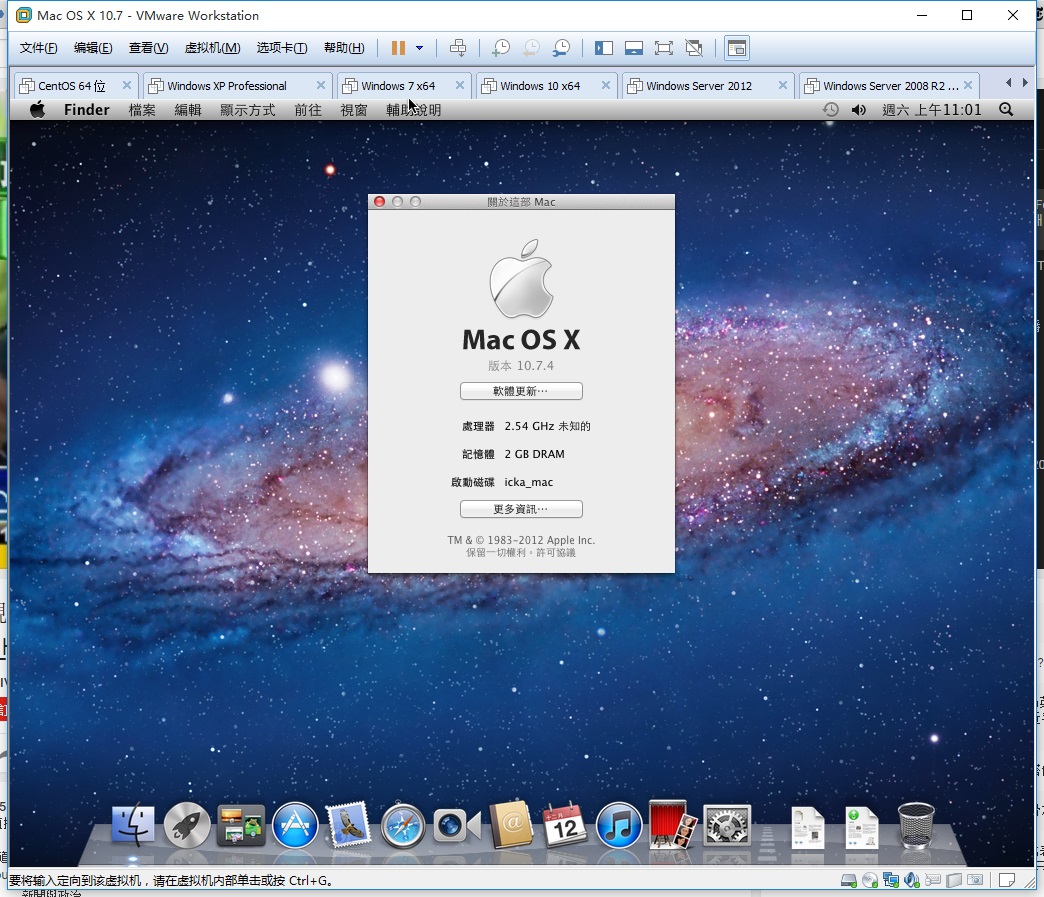
Task: Open iCal from the dock
Action: tap(565, 826)
